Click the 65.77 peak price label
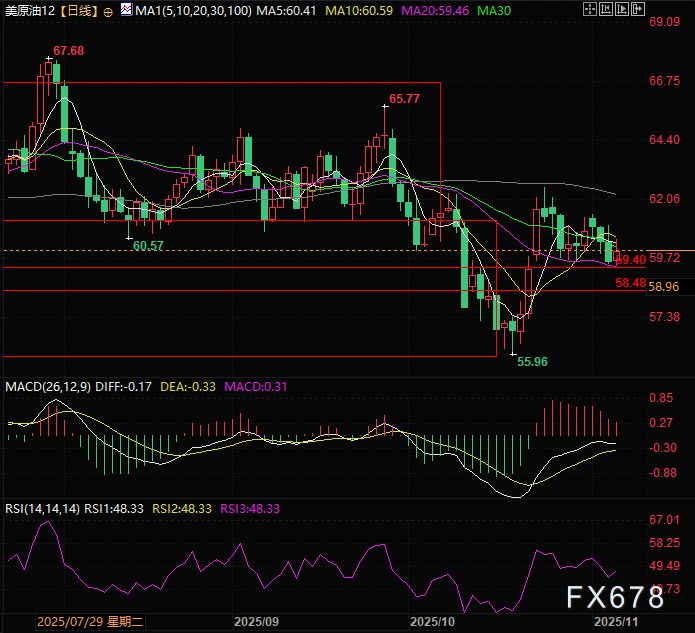 point(404,98)
